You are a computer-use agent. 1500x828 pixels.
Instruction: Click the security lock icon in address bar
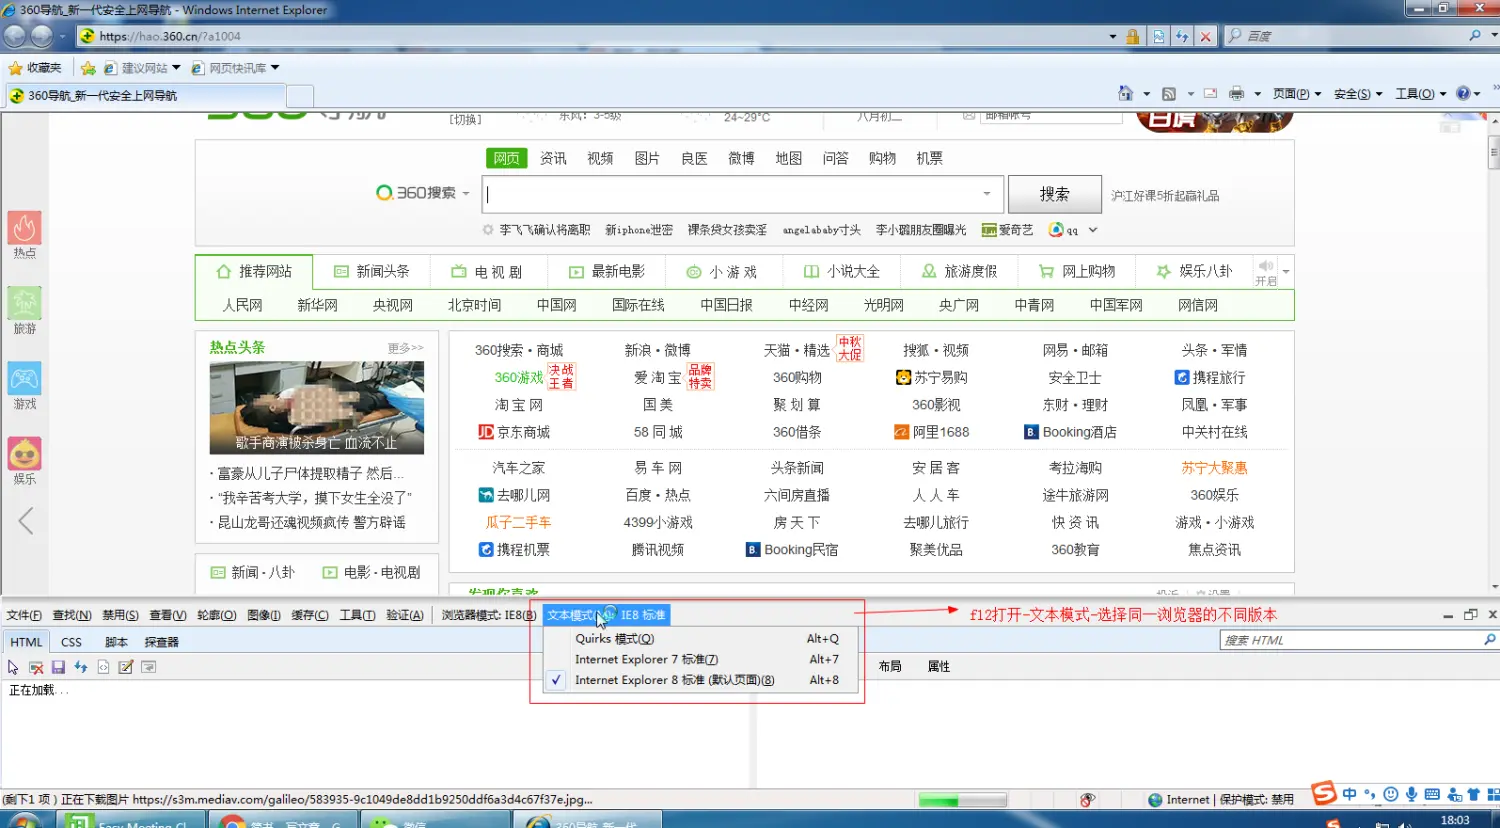point(1133,36)
